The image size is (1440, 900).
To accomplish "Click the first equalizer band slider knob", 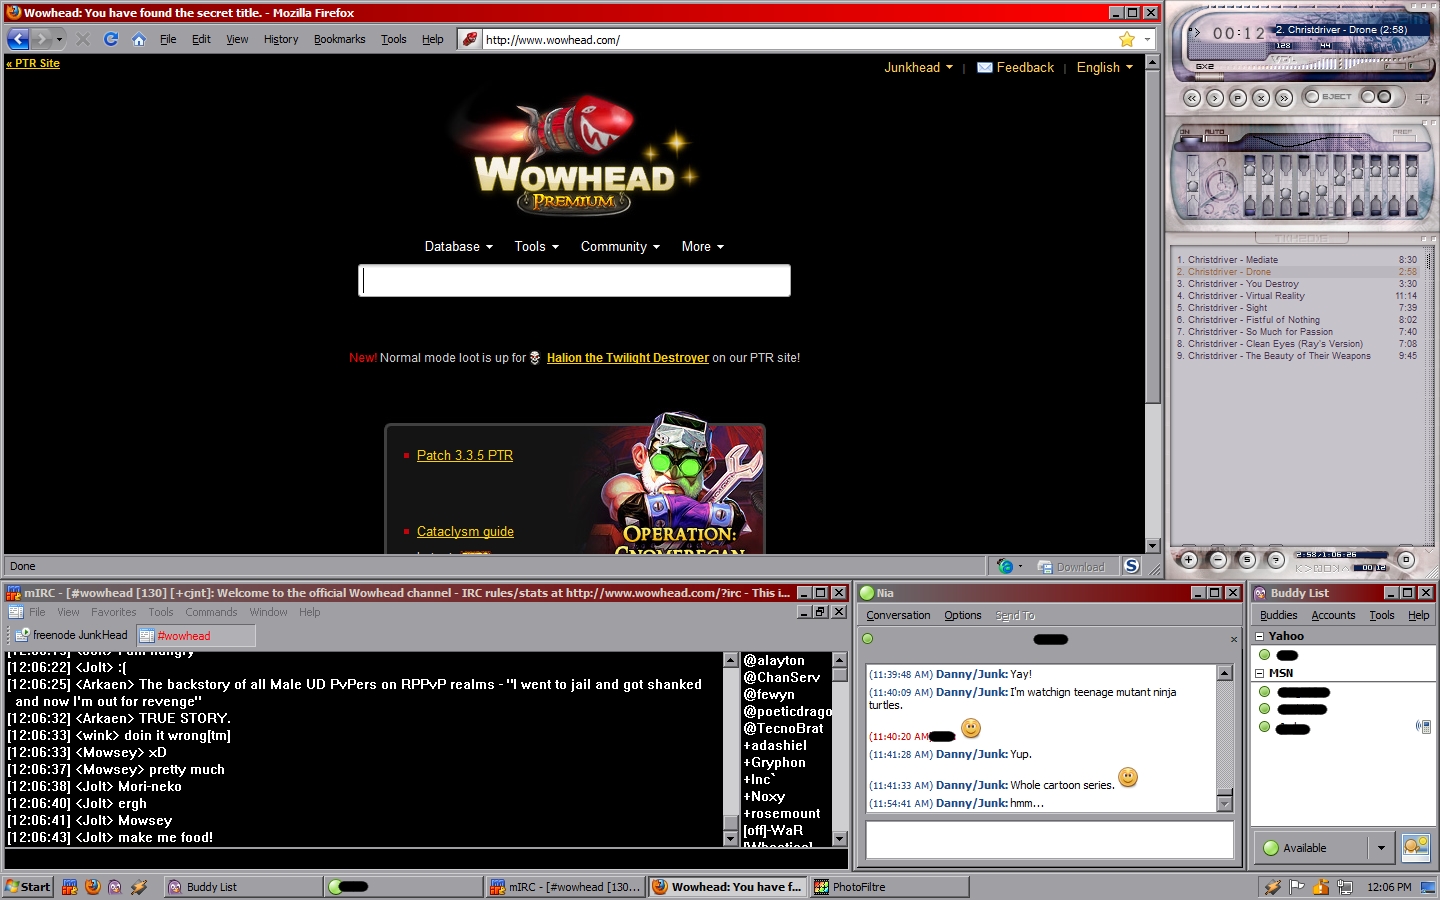I will pyautogui.click(x=1249, y=170).
